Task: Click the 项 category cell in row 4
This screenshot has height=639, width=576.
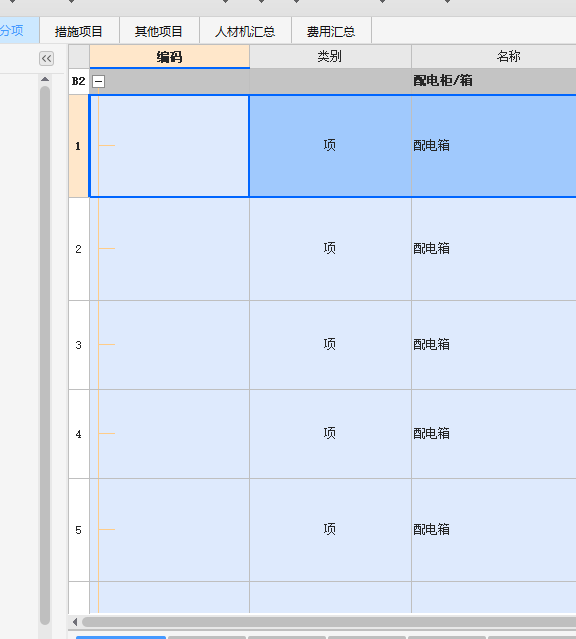Action: coord(330,434)
